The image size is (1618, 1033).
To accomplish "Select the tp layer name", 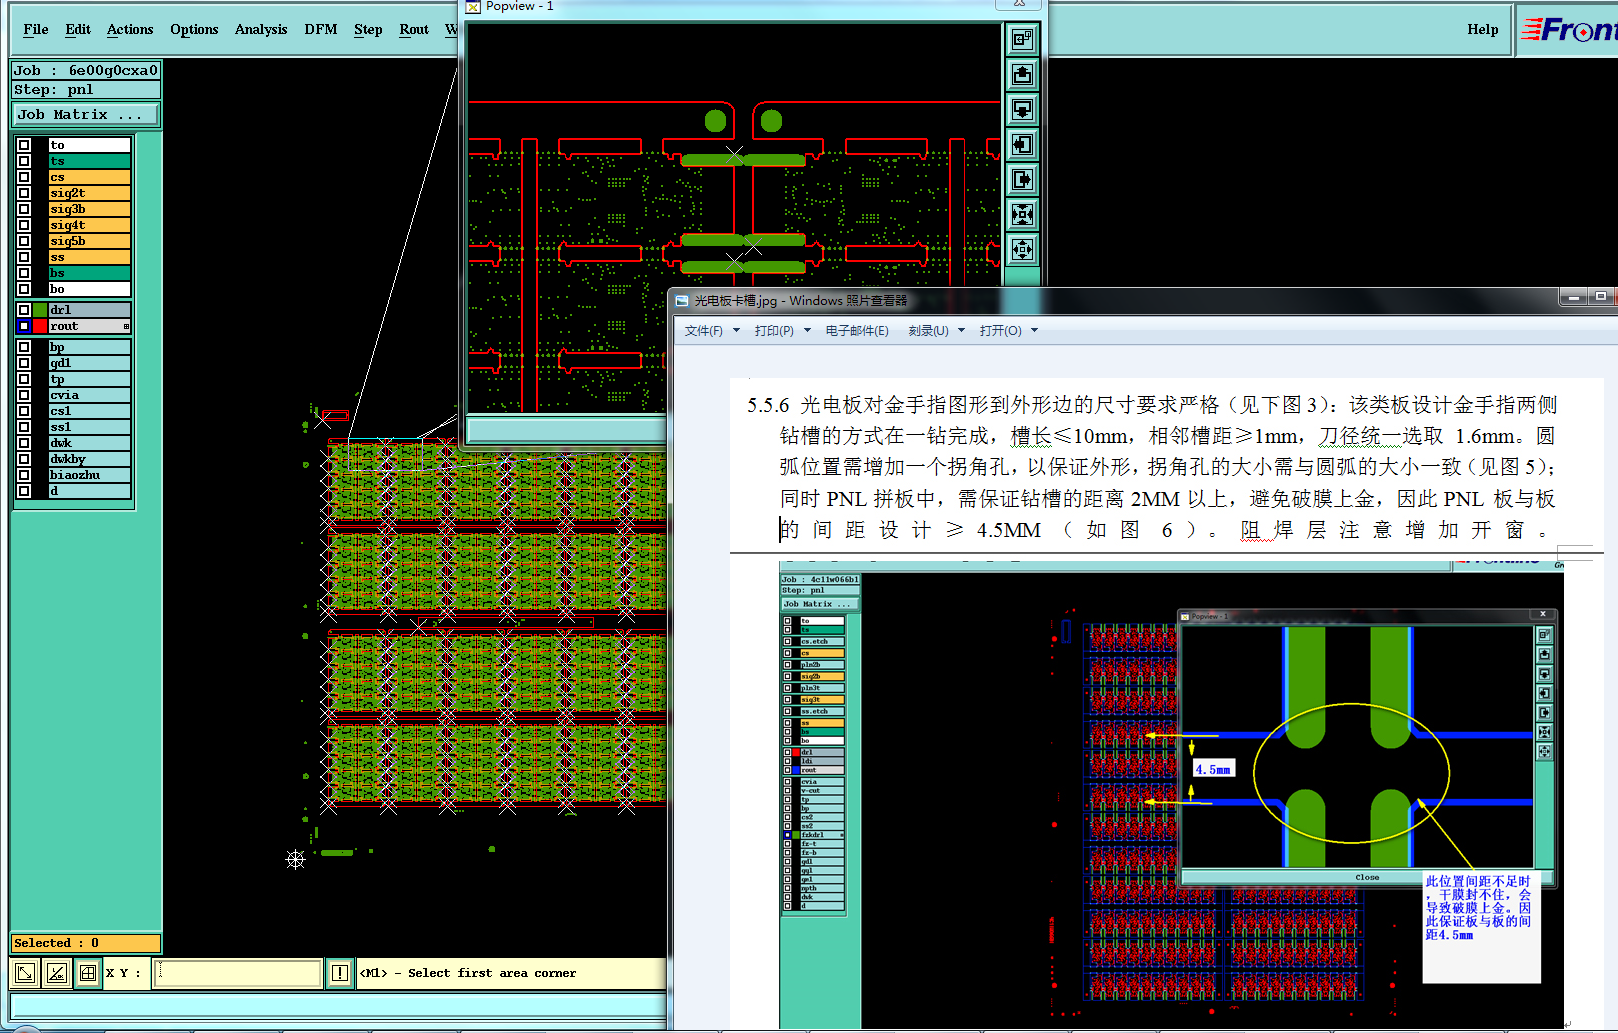I will (x=89, y=379).
